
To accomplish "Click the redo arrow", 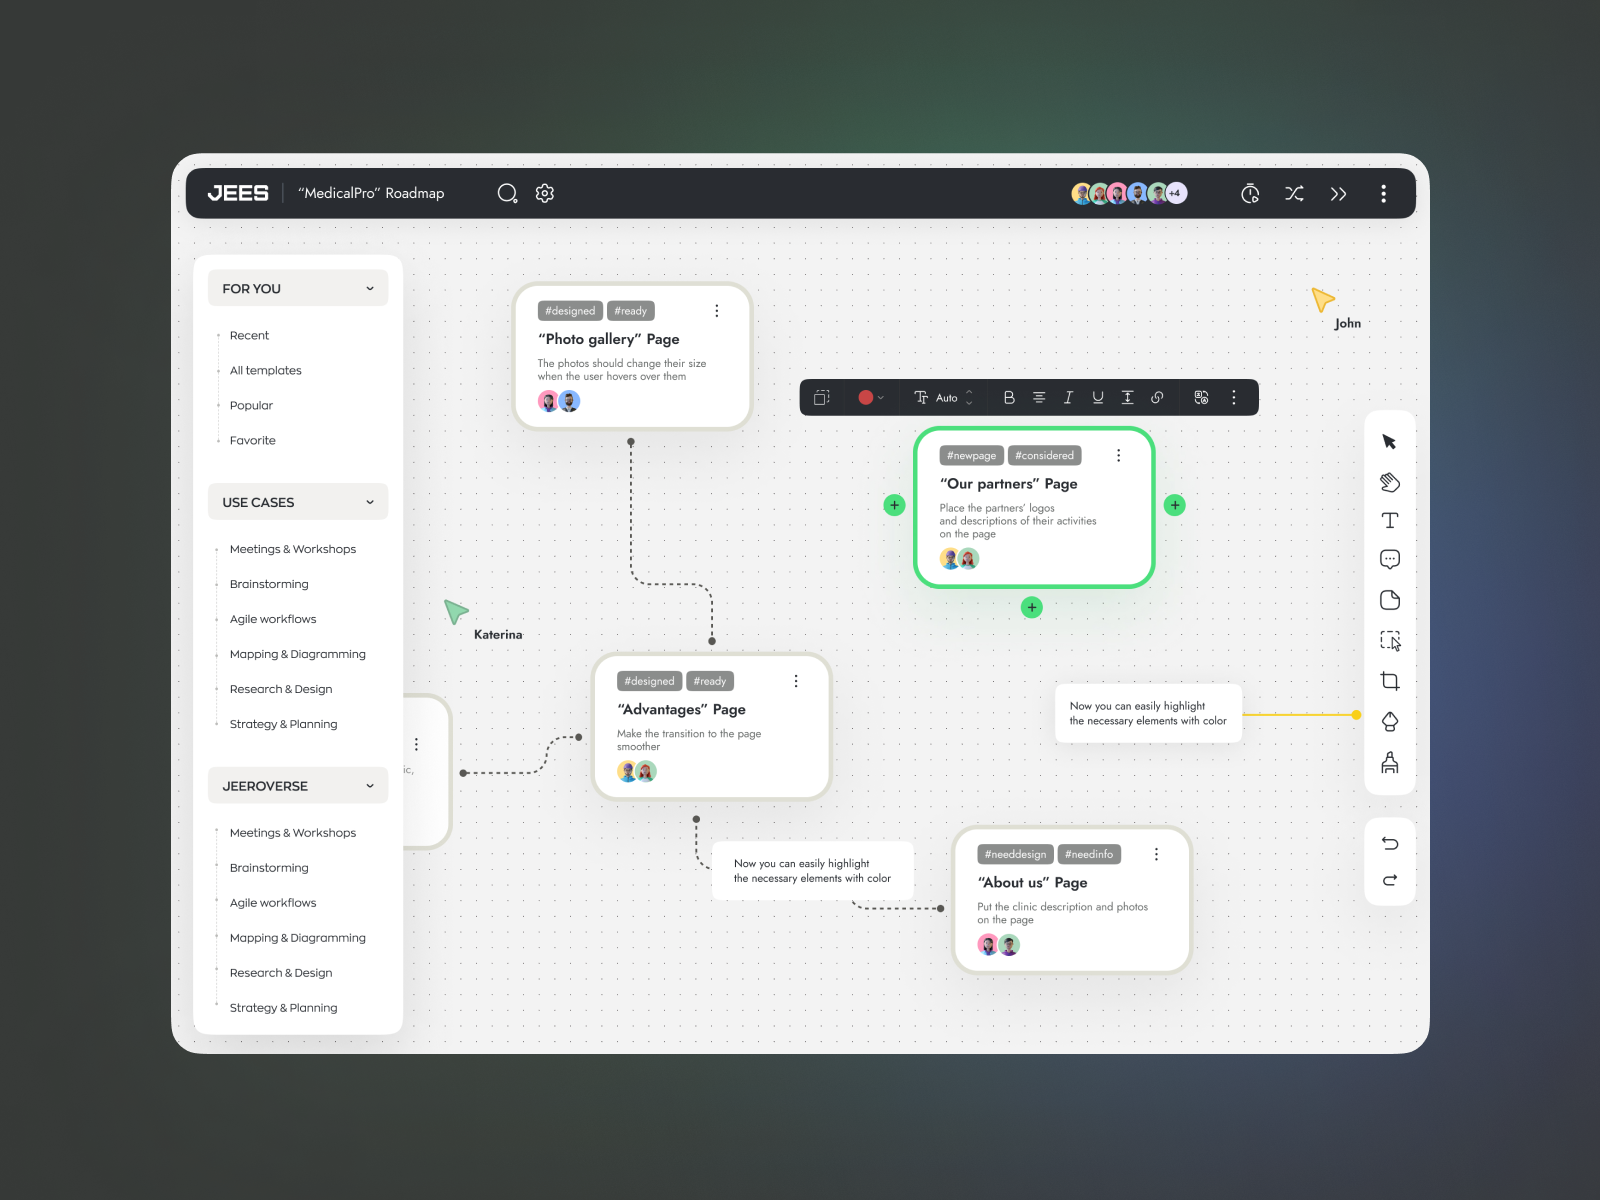I will tap(1390, 880).
